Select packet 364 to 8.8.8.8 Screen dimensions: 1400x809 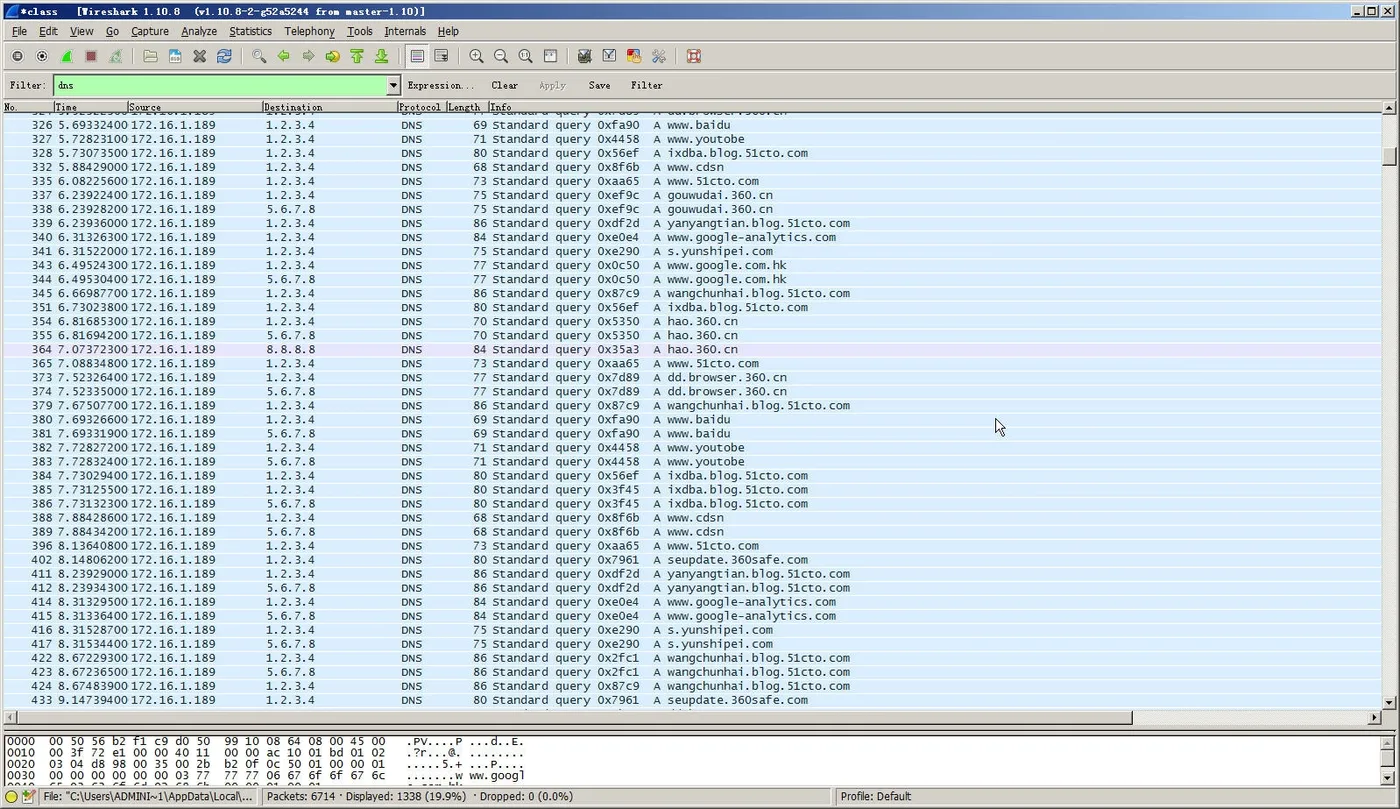pos(692,350)
